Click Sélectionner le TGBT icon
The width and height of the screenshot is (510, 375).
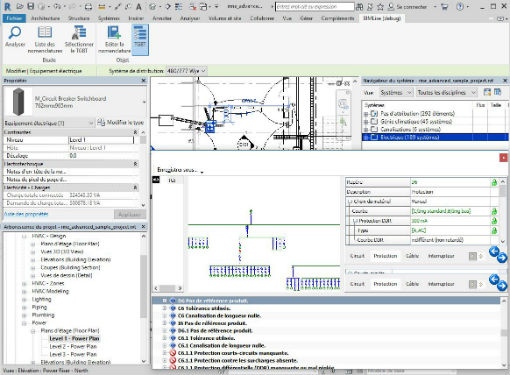point(79,33)
